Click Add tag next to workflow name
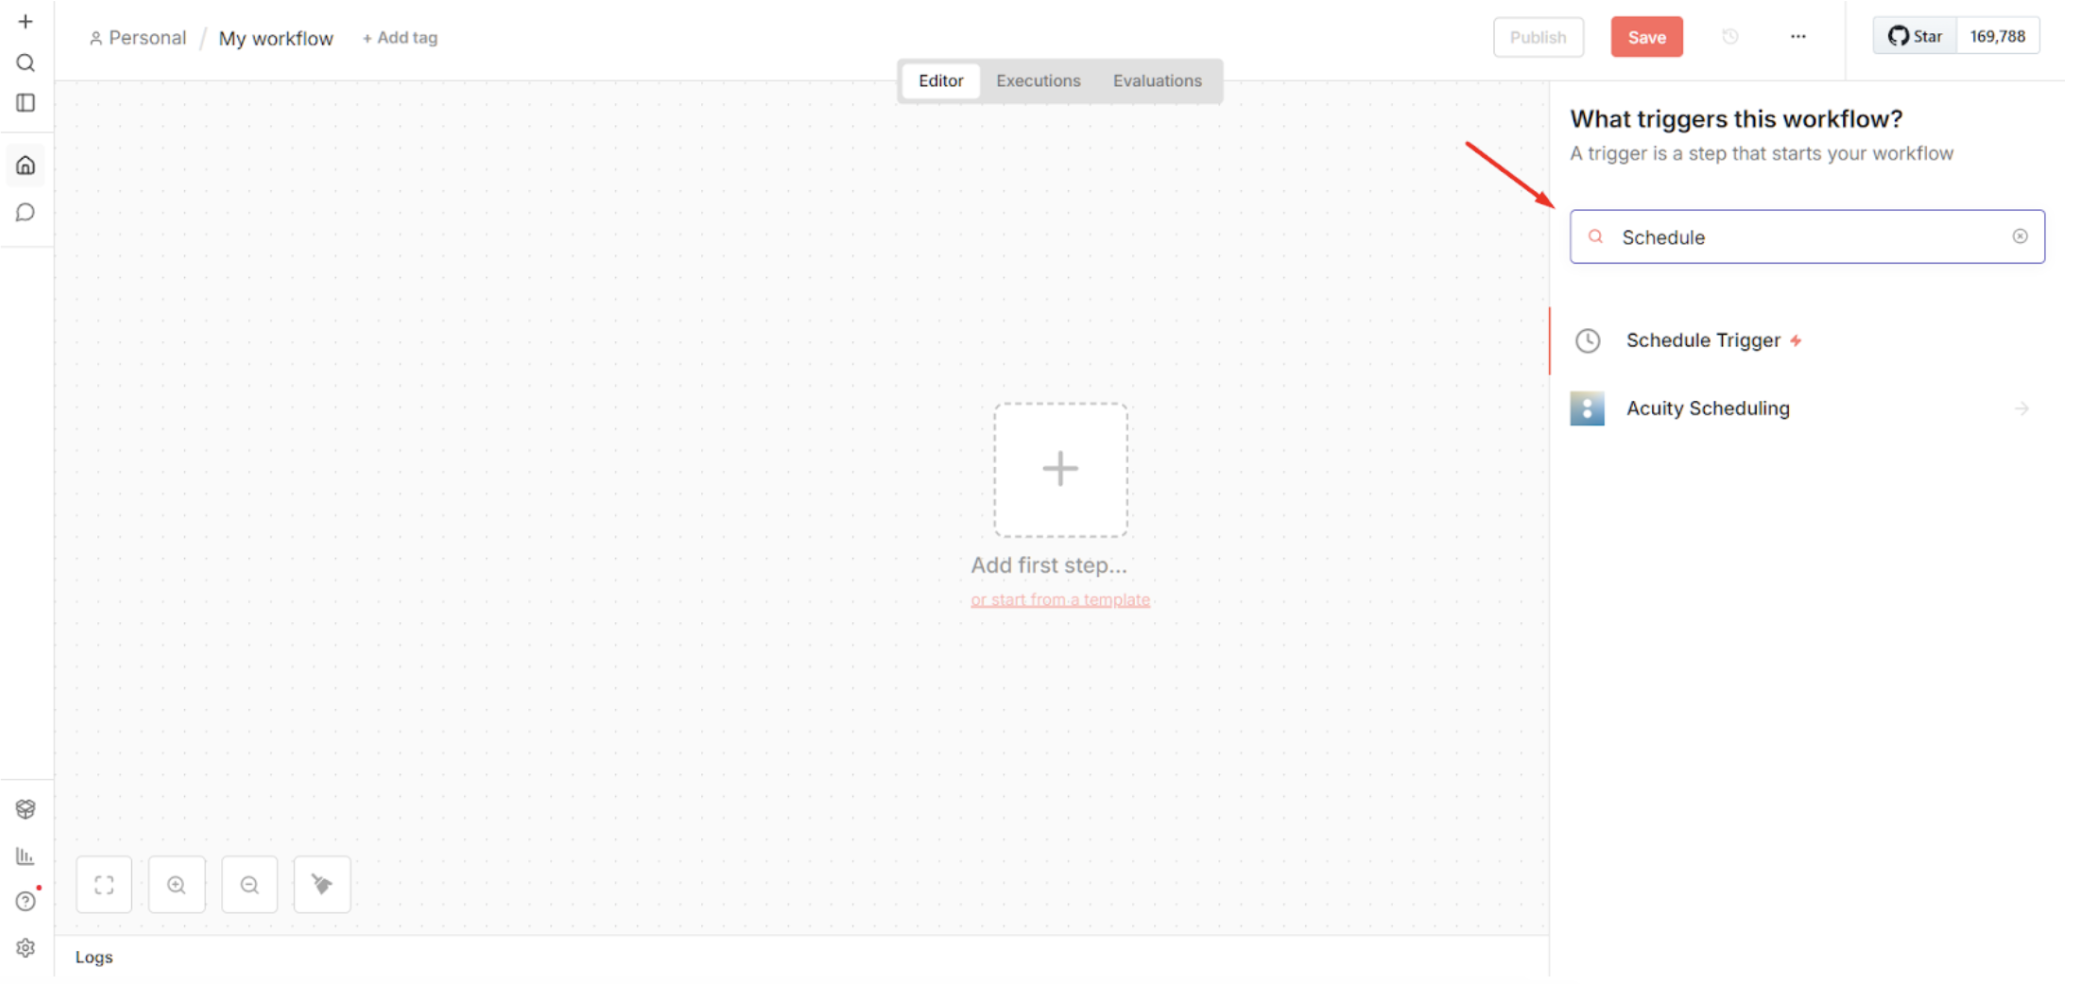 point(400,38)
